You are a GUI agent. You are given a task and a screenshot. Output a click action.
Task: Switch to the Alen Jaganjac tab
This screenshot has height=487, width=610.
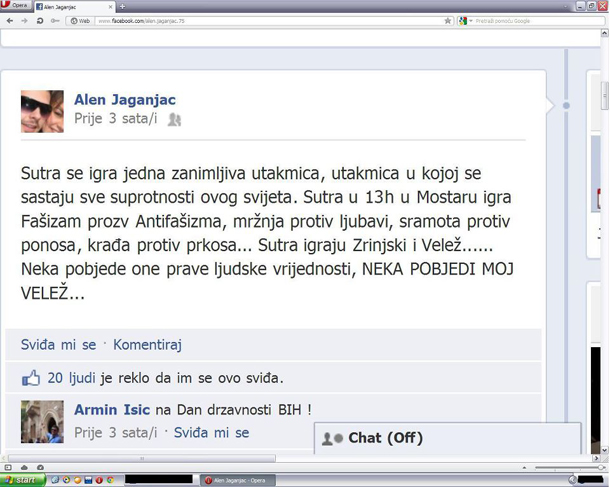click(x=74, y=7)
